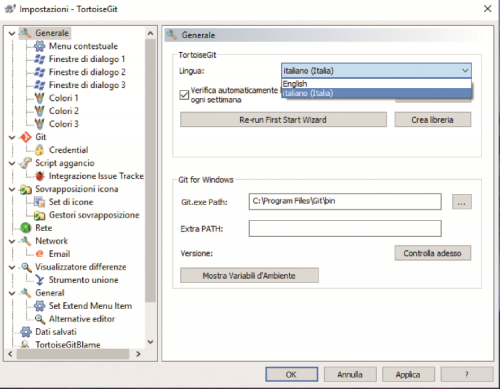Screen dimensions: 500x389
Task: Collapse the Sovrapposizioni icona tree node
Action: [x=12, y=189]
